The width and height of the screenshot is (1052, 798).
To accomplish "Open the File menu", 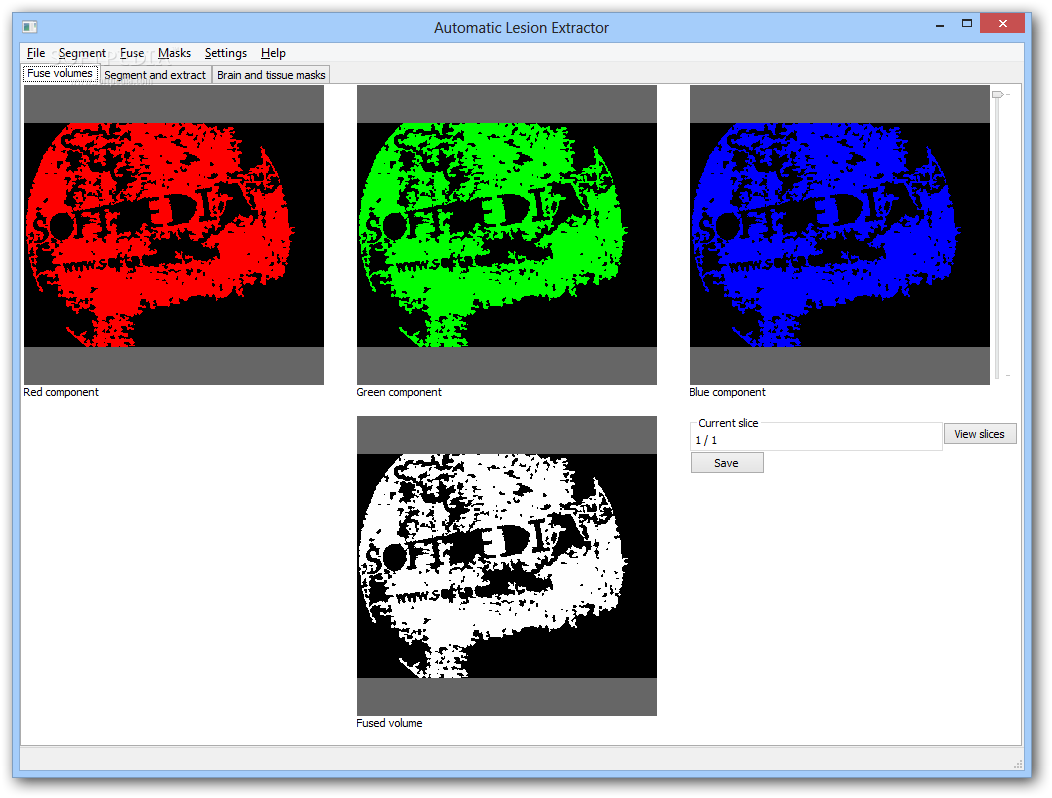I will point(36,53).
